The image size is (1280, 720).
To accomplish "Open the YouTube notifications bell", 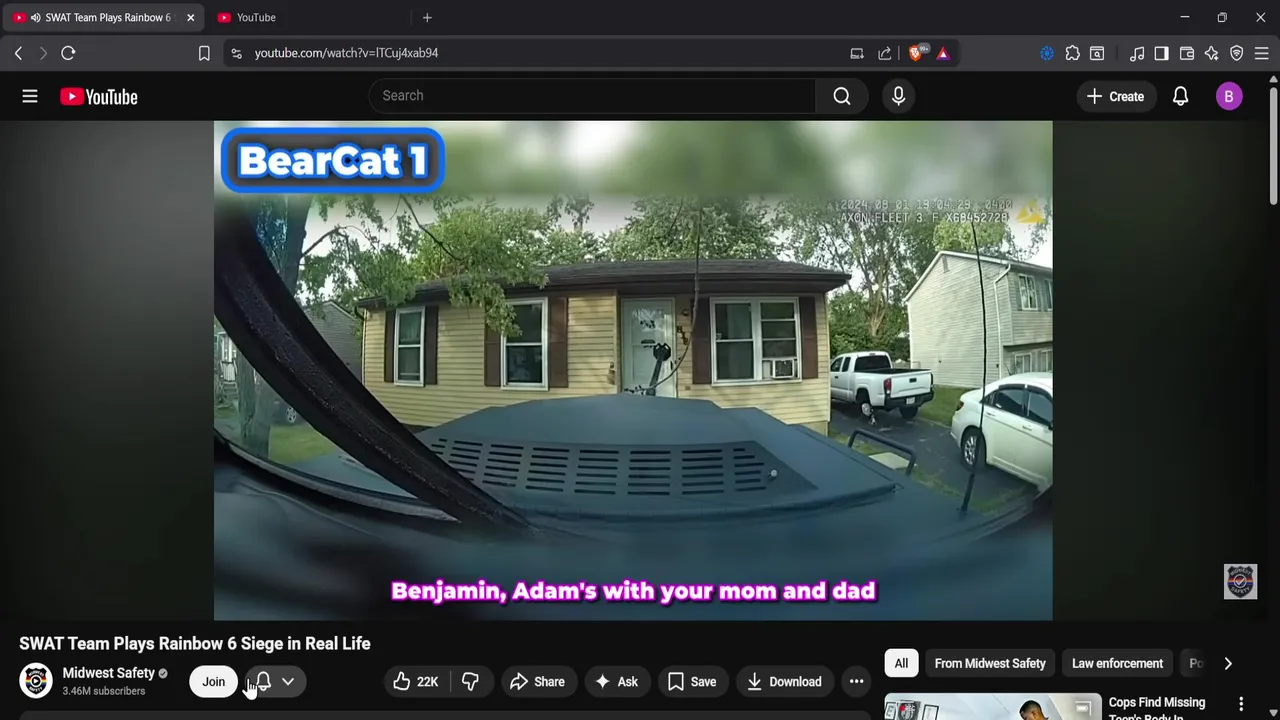I will 1180,96.
